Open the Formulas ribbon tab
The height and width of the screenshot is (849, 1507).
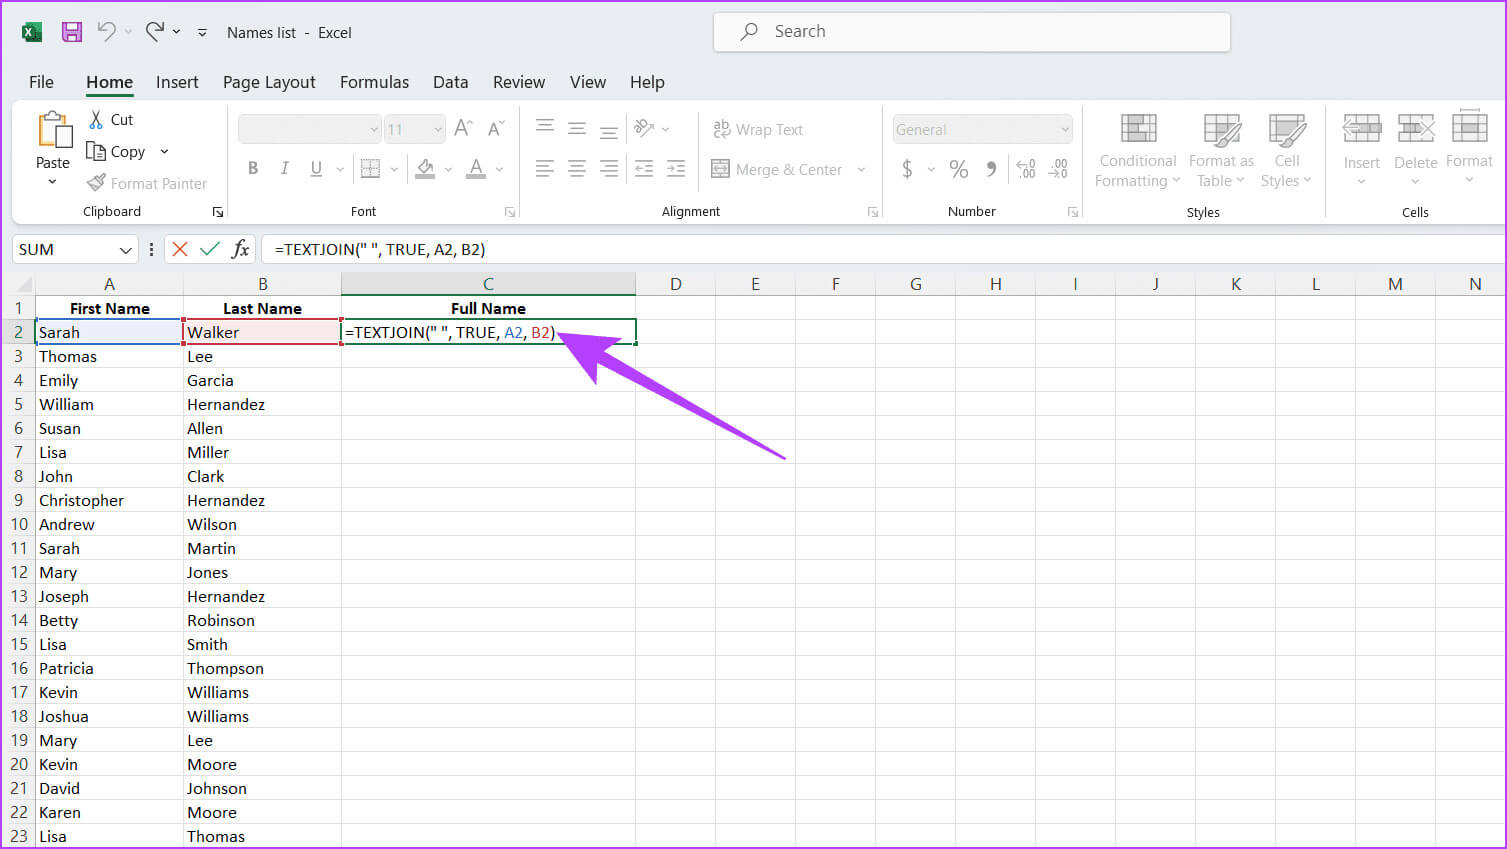click(374, 82)
